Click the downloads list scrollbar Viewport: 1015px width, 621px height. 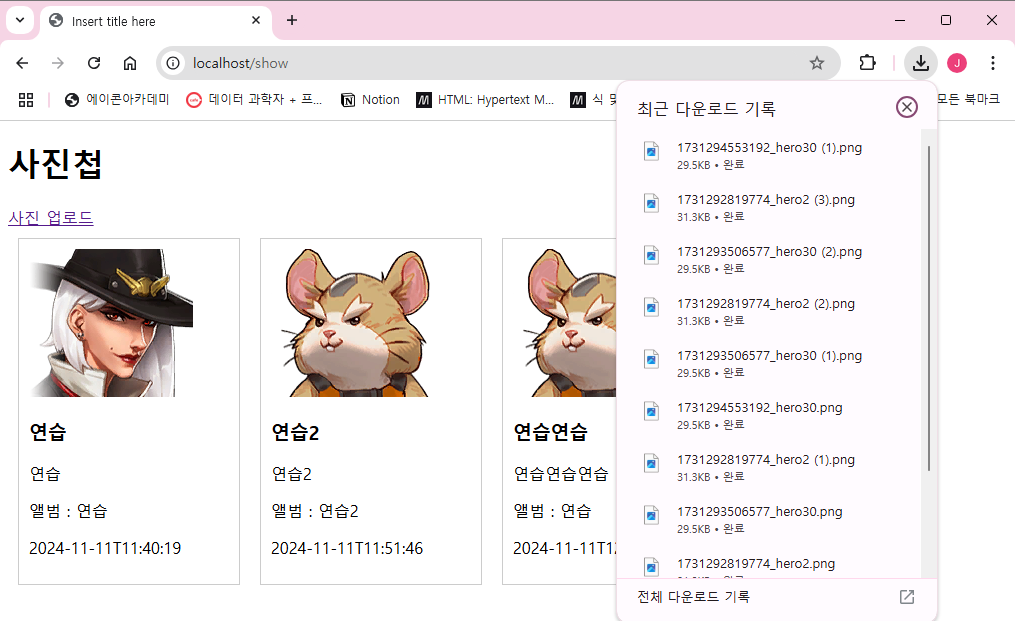pyautogui.click(x=928, y=308)
